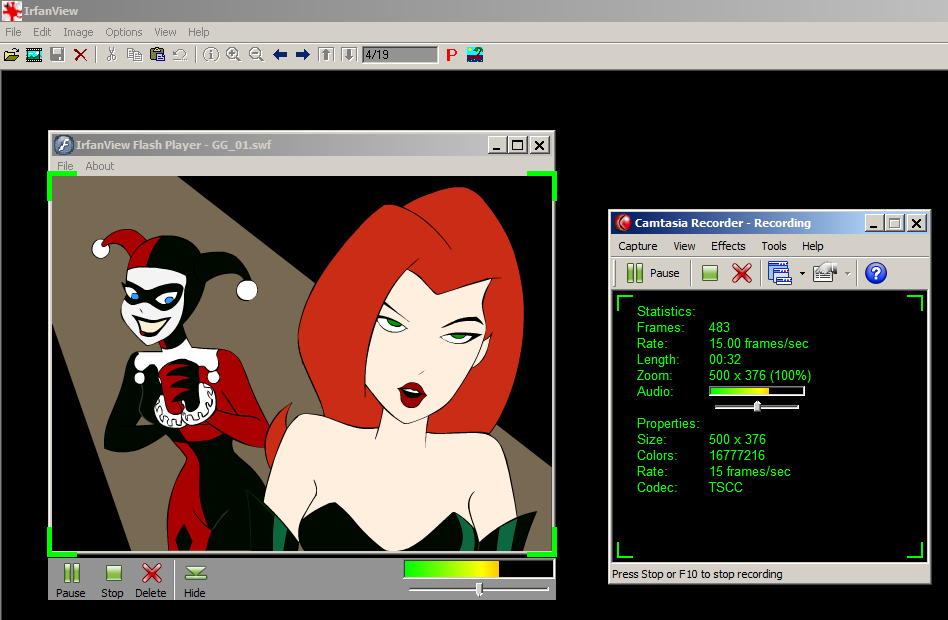Click the Cut scissors icon
The image size is (948, 620).
click(111, 55)
